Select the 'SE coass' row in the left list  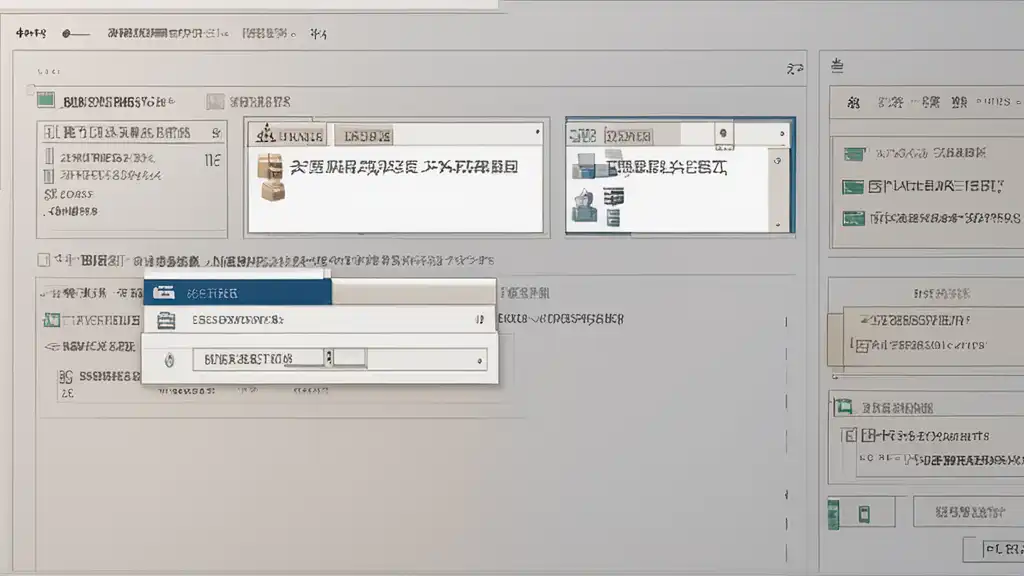click(x=69, y=194)
